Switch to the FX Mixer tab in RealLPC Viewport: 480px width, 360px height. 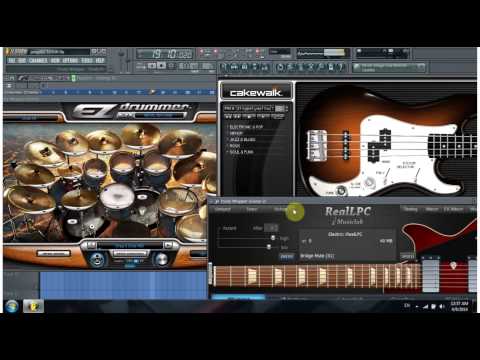coord(454,209)
